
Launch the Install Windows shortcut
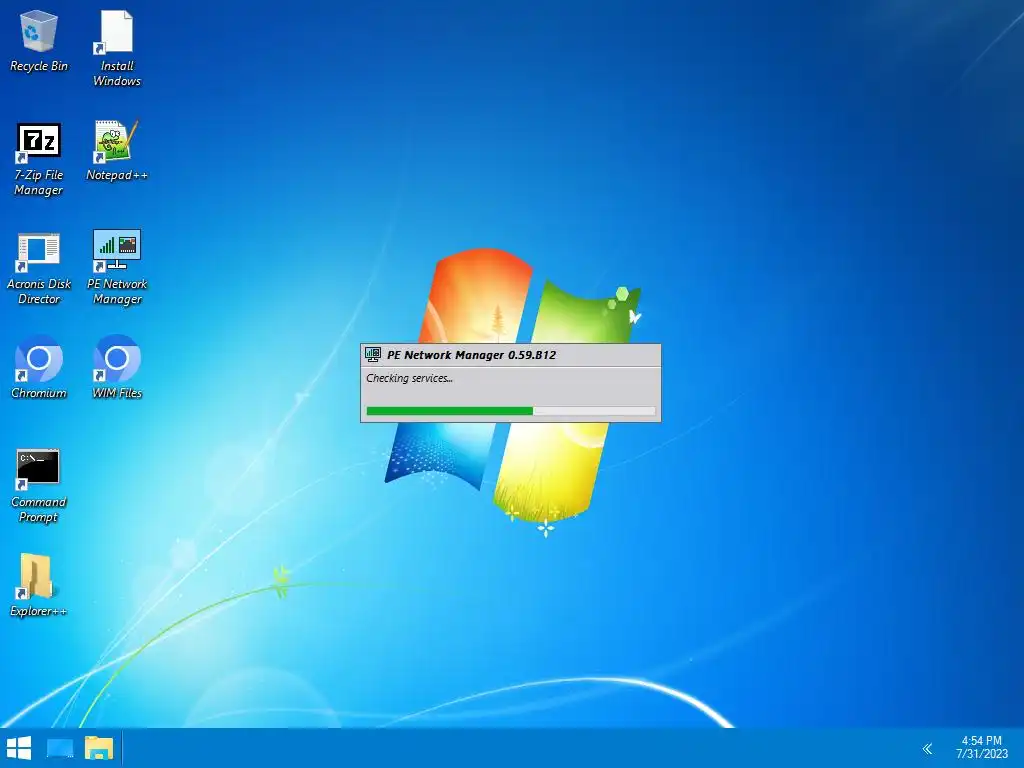[117, 49]
